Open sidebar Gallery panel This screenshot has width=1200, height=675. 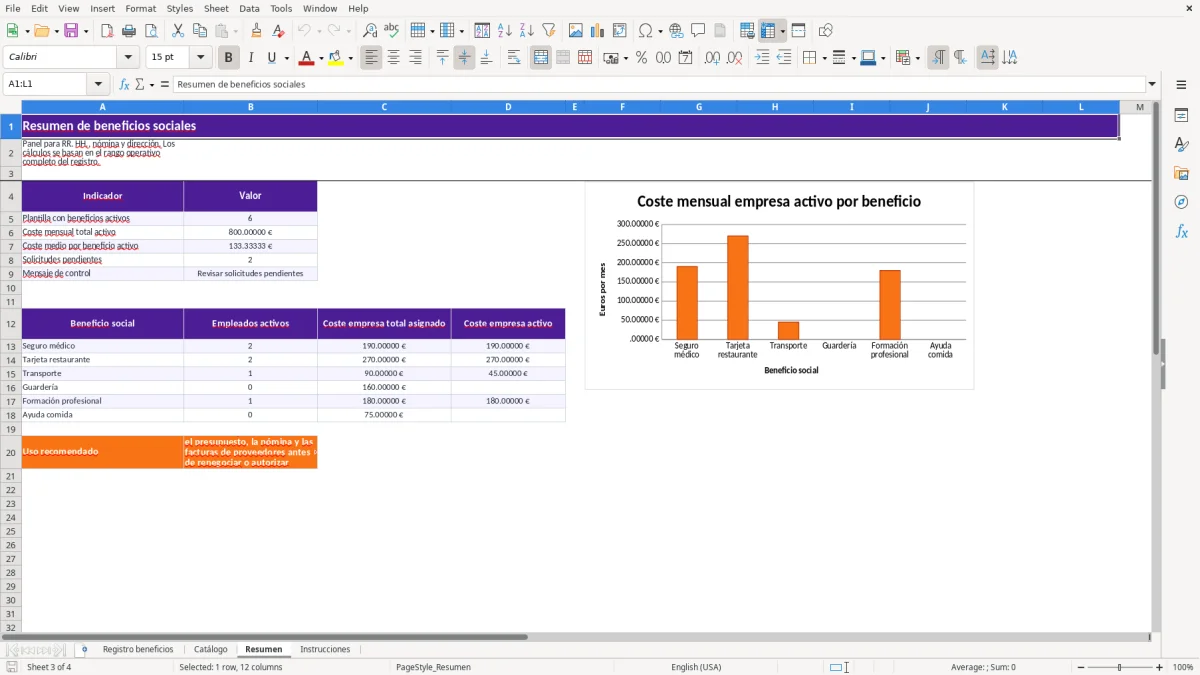[x=1181, y=173]
